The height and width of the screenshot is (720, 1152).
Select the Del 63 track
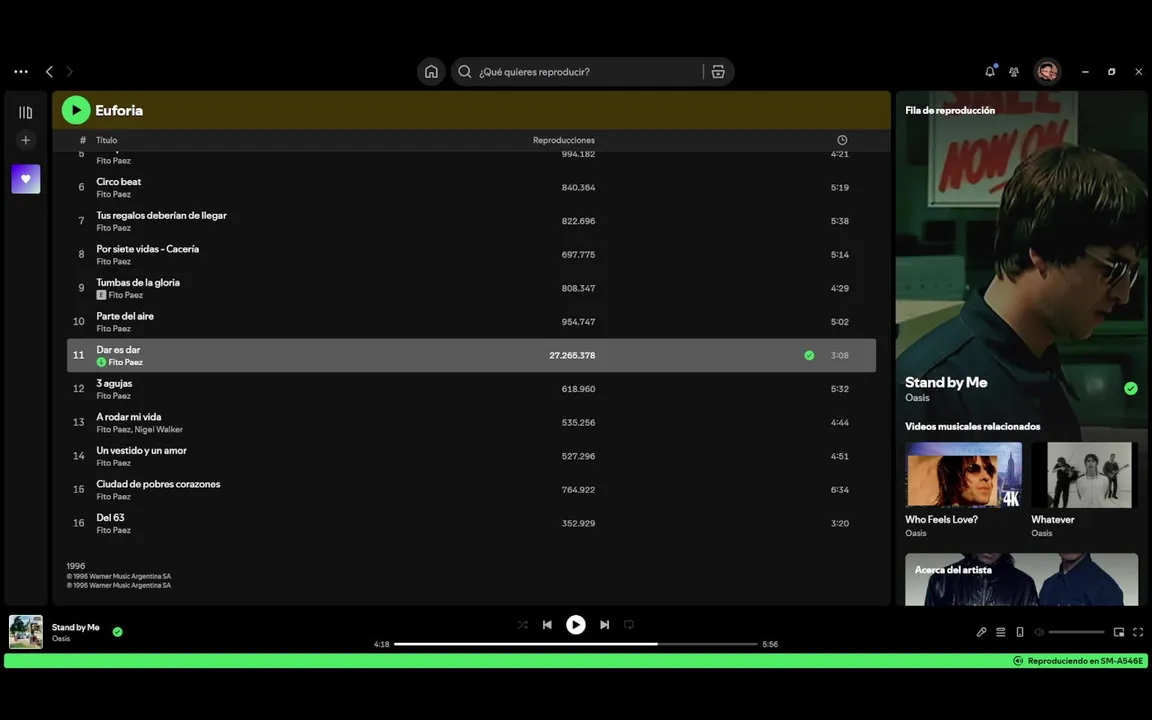tap(471, 524)
